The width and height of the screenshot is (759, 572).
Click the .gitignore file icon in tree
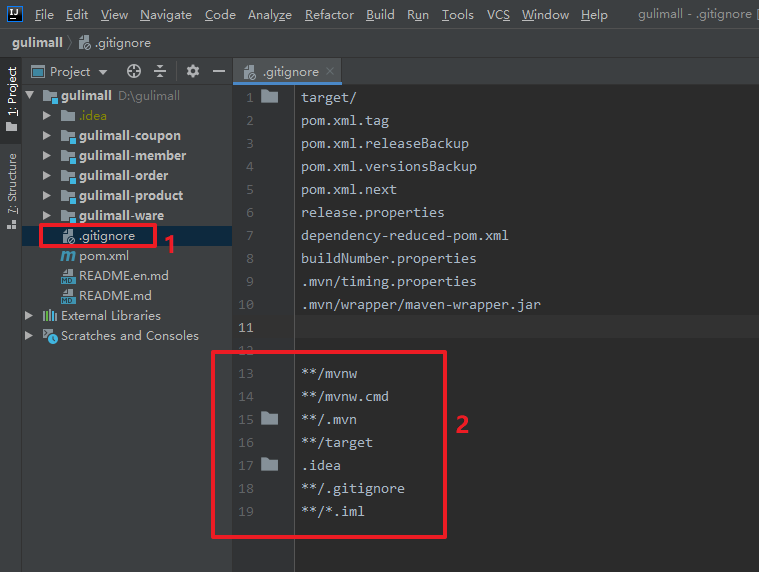tap(69, 236)
